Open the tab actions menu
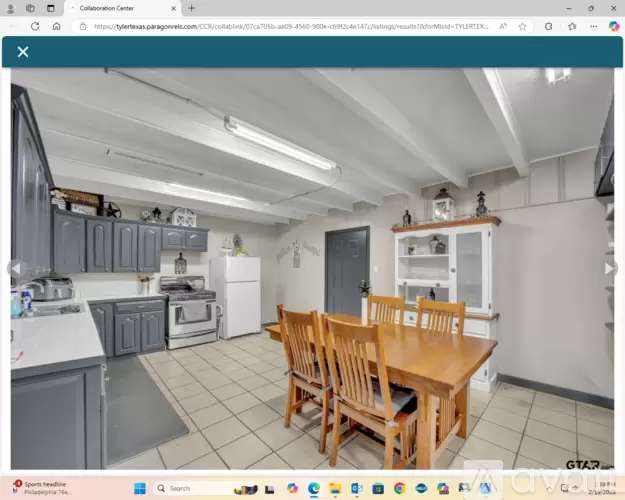This screenshot has width=625, height=500. pyautogui.click(x=51, y=8)
